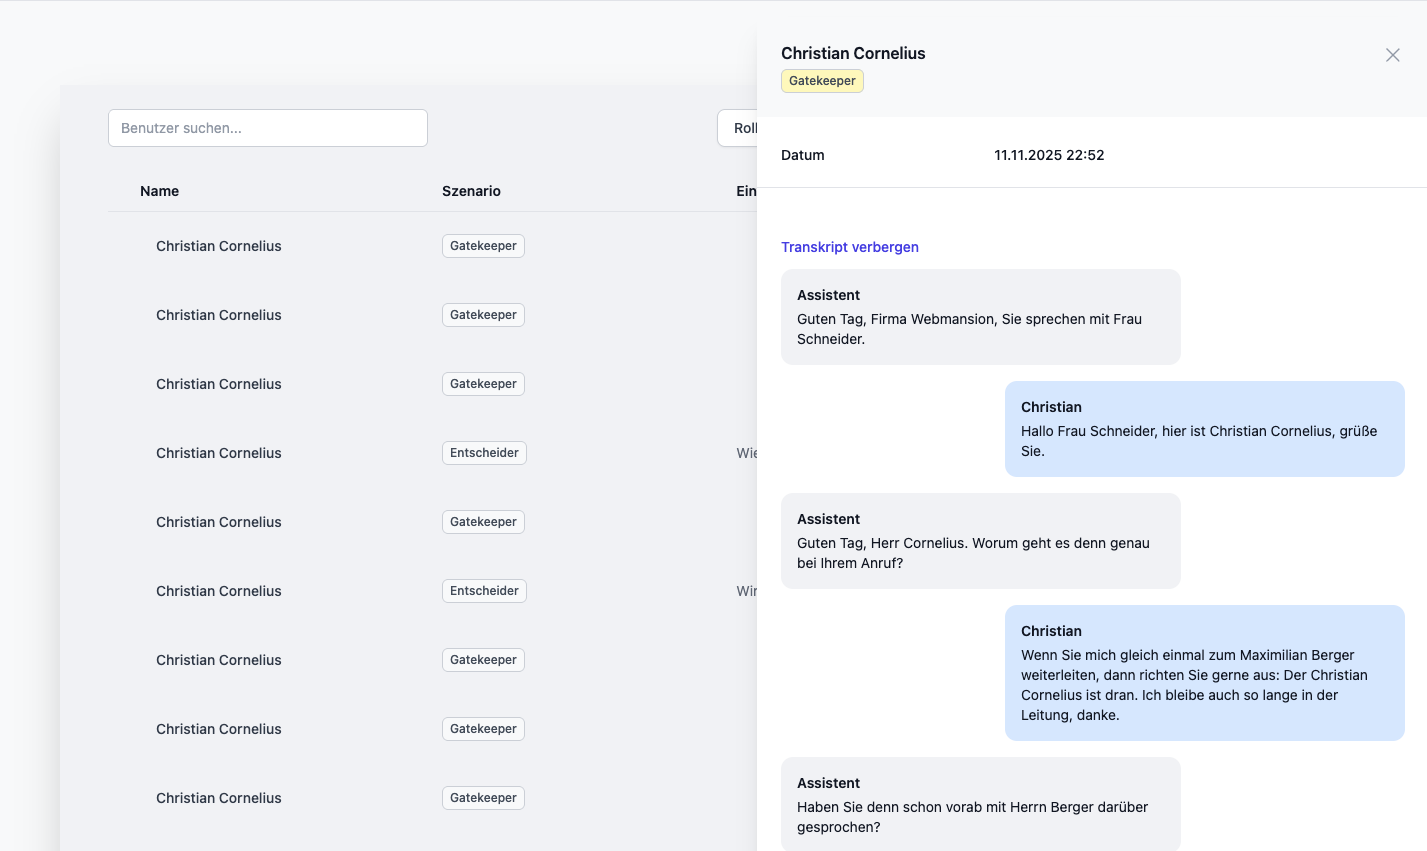Click the 'Christian Cornelius' panel title

point(853,53)
